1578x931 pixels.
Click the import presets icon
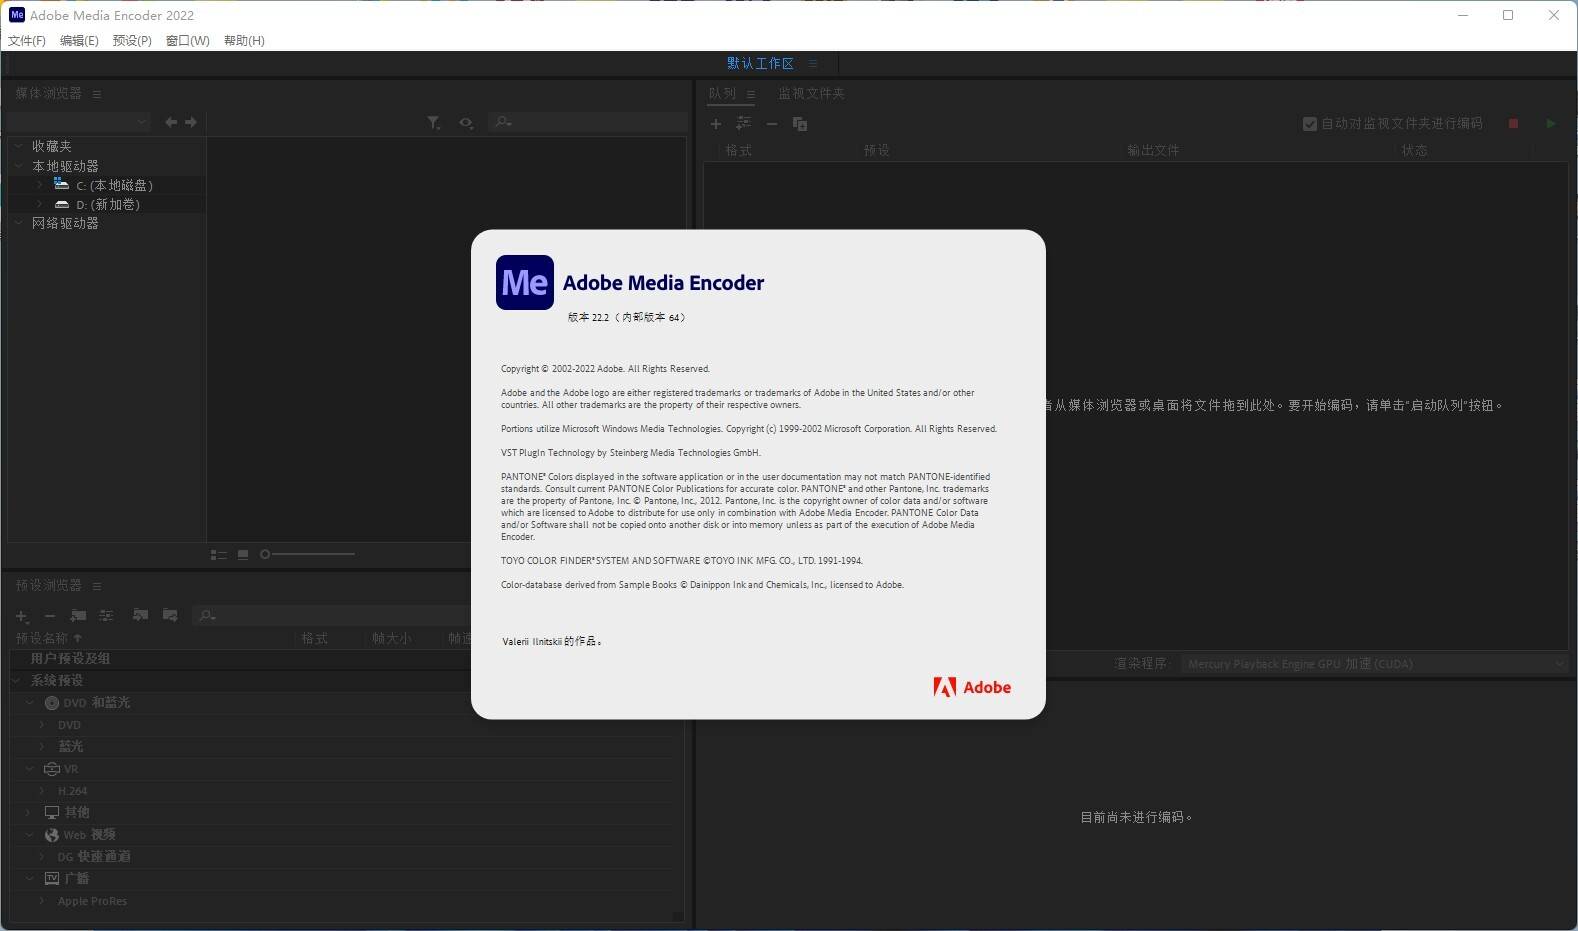141,616
